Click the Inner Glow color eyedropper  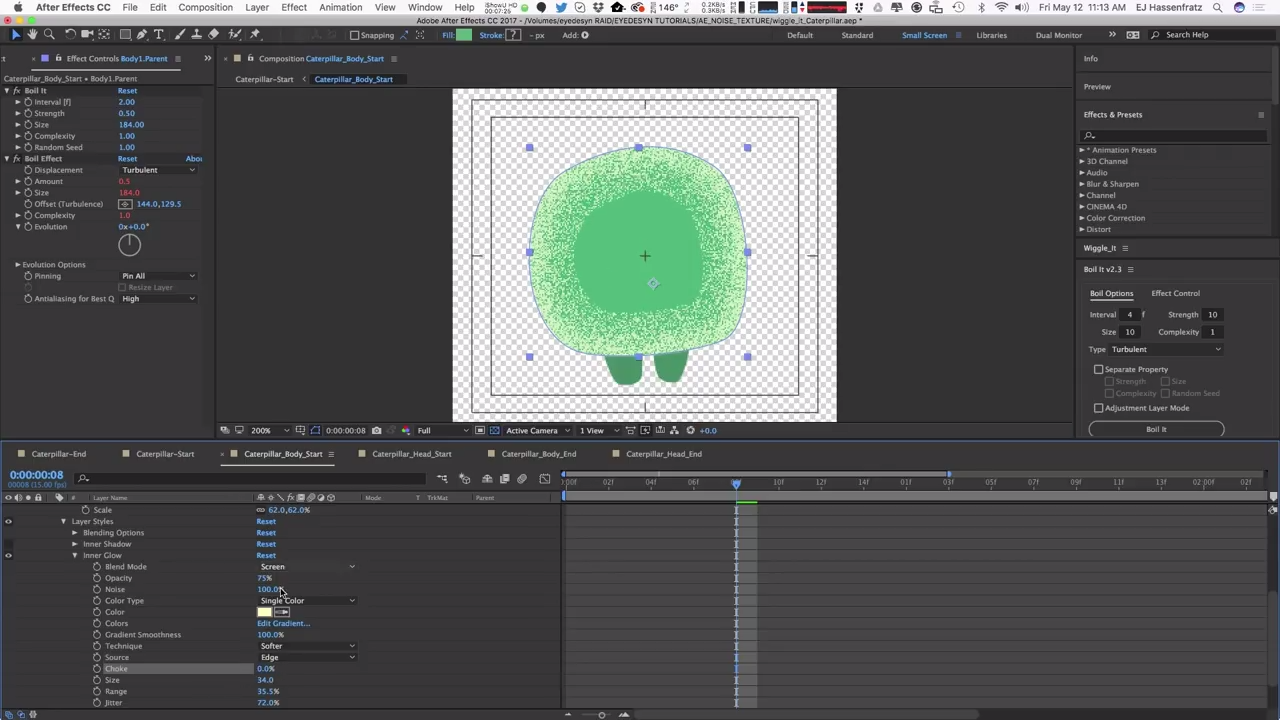click(x=283, y=612)
